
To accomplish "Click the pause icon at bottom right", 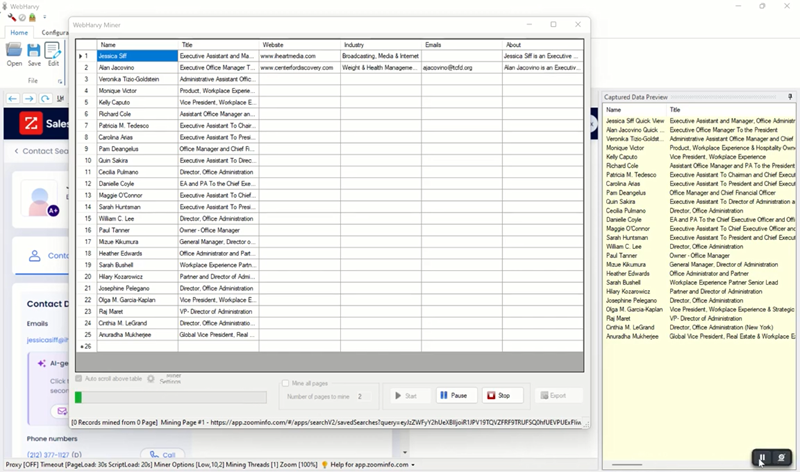I will 762,458.
